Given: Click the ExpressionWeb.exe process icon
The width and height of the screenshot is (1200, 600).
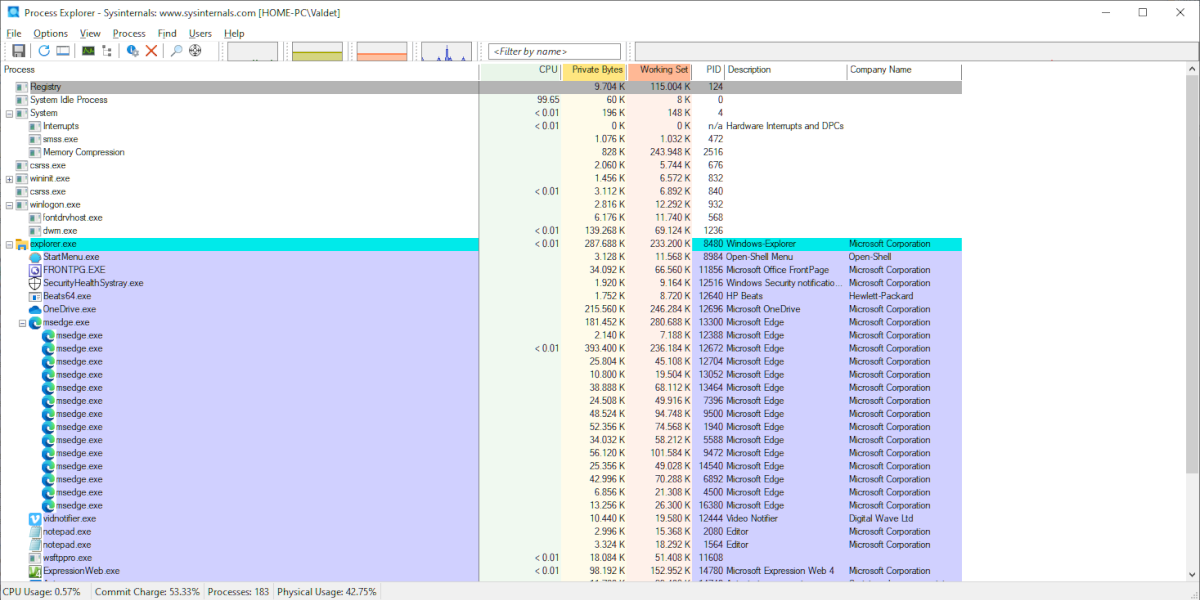Looking at the screenshot, I should pos(35,571).
